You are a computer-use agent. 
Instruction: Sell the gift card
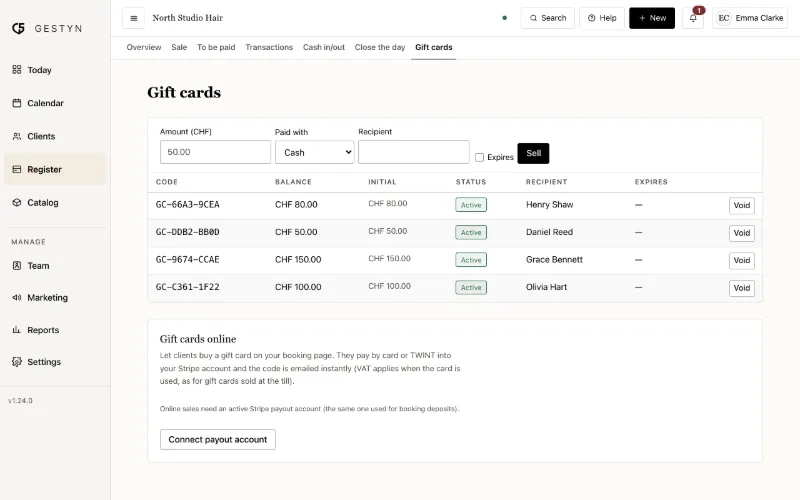[533, 153]
